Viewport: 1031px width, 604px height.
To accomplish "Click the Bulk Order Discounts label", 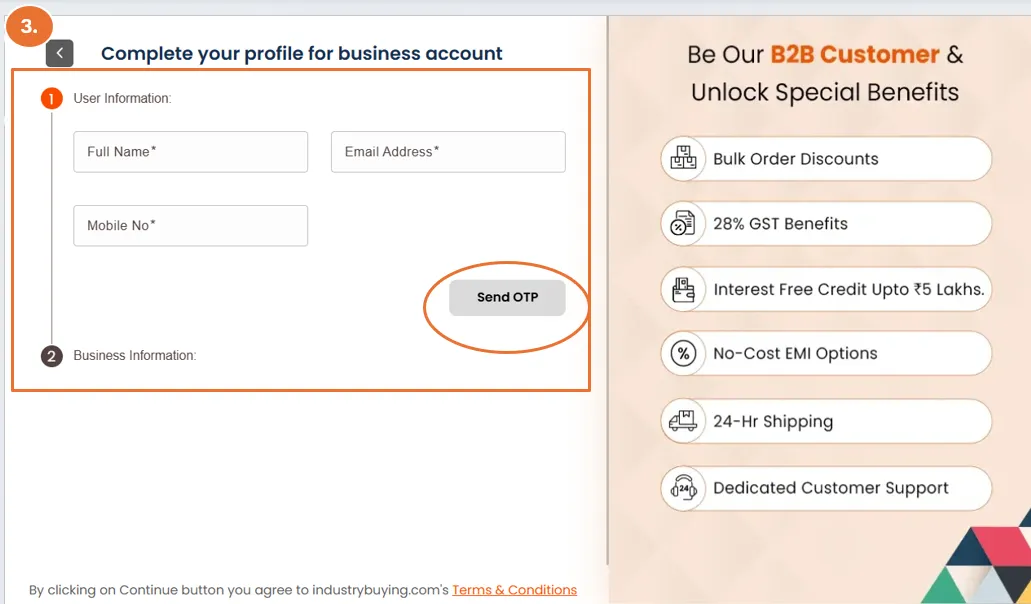I will 795,159.
